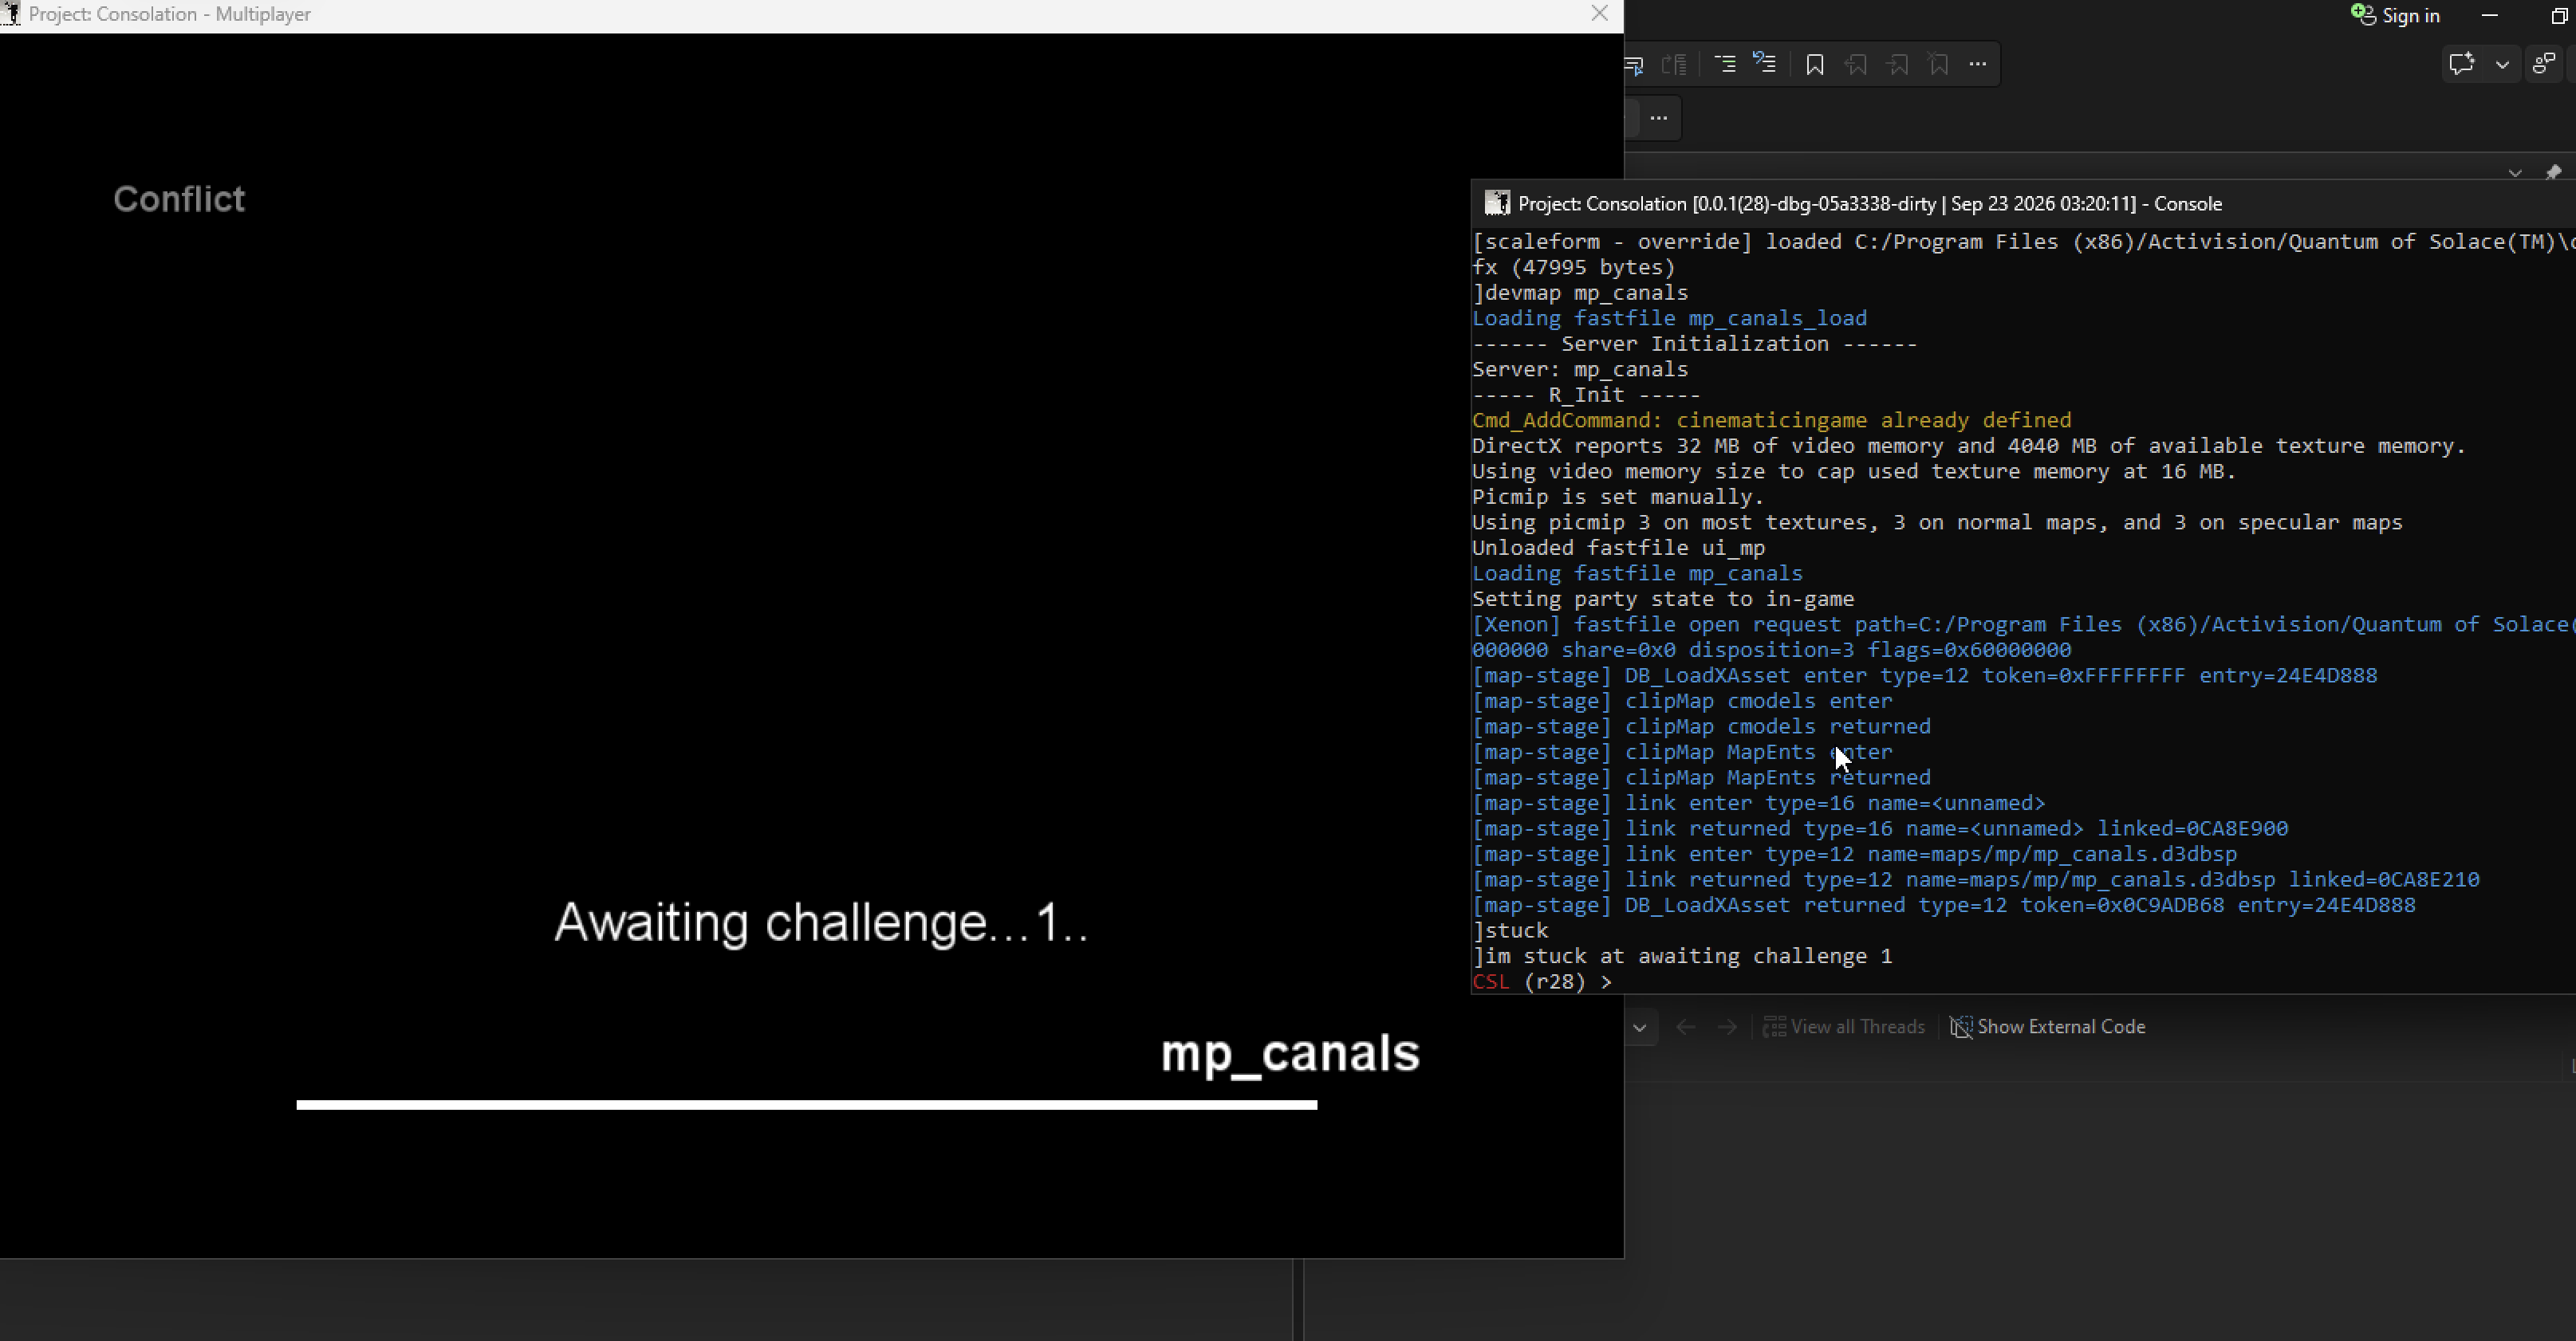This screenshot has width=2576, height=1341.
Task: Open the second toolbar row's ellipsis menu
Action: tap(1659, 118)
